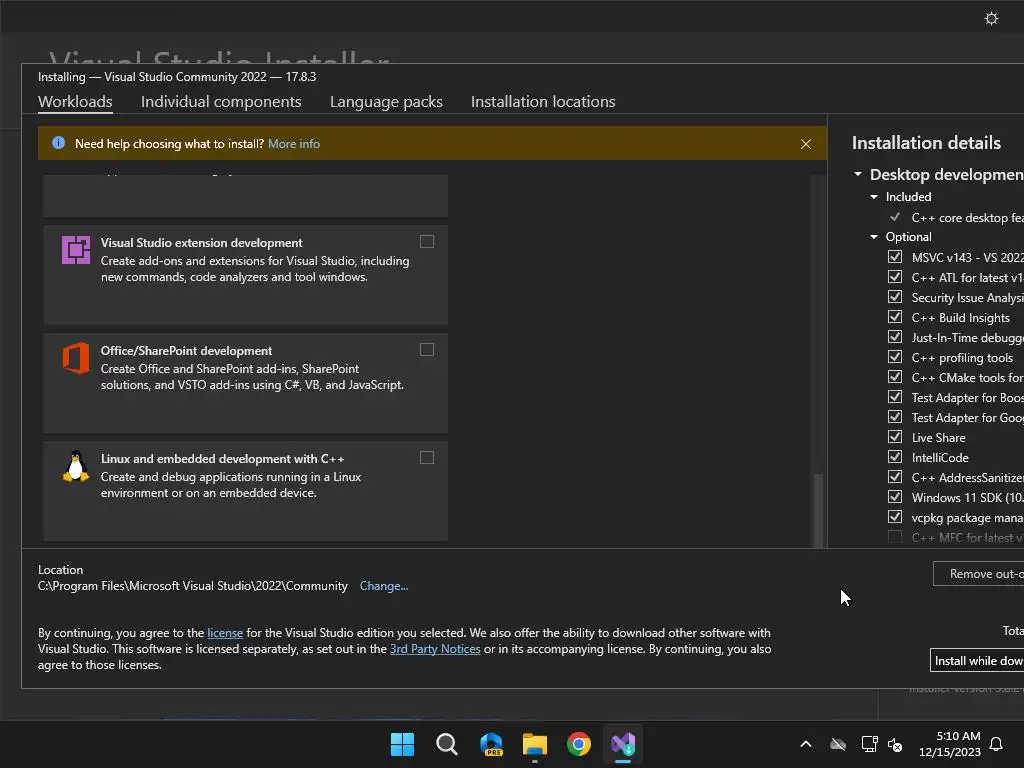
Task: Open the license link
Action: pyautogui.click(x=225, y=633)
